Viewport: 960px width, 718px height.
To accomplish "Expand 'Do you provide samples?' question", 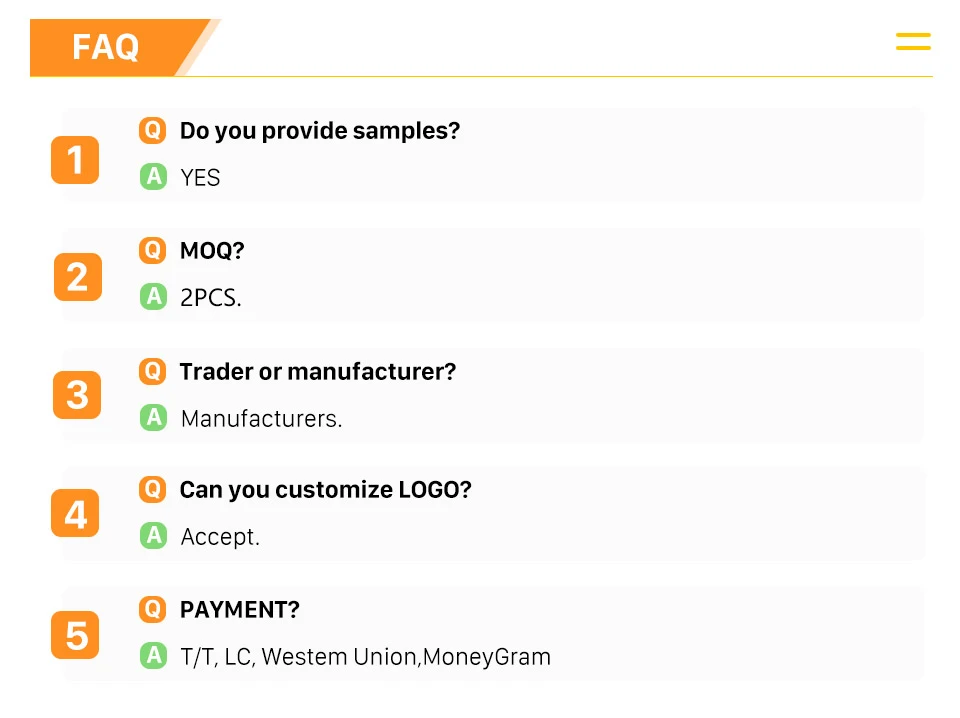I will pyautogui.click(x=319, y=131).
